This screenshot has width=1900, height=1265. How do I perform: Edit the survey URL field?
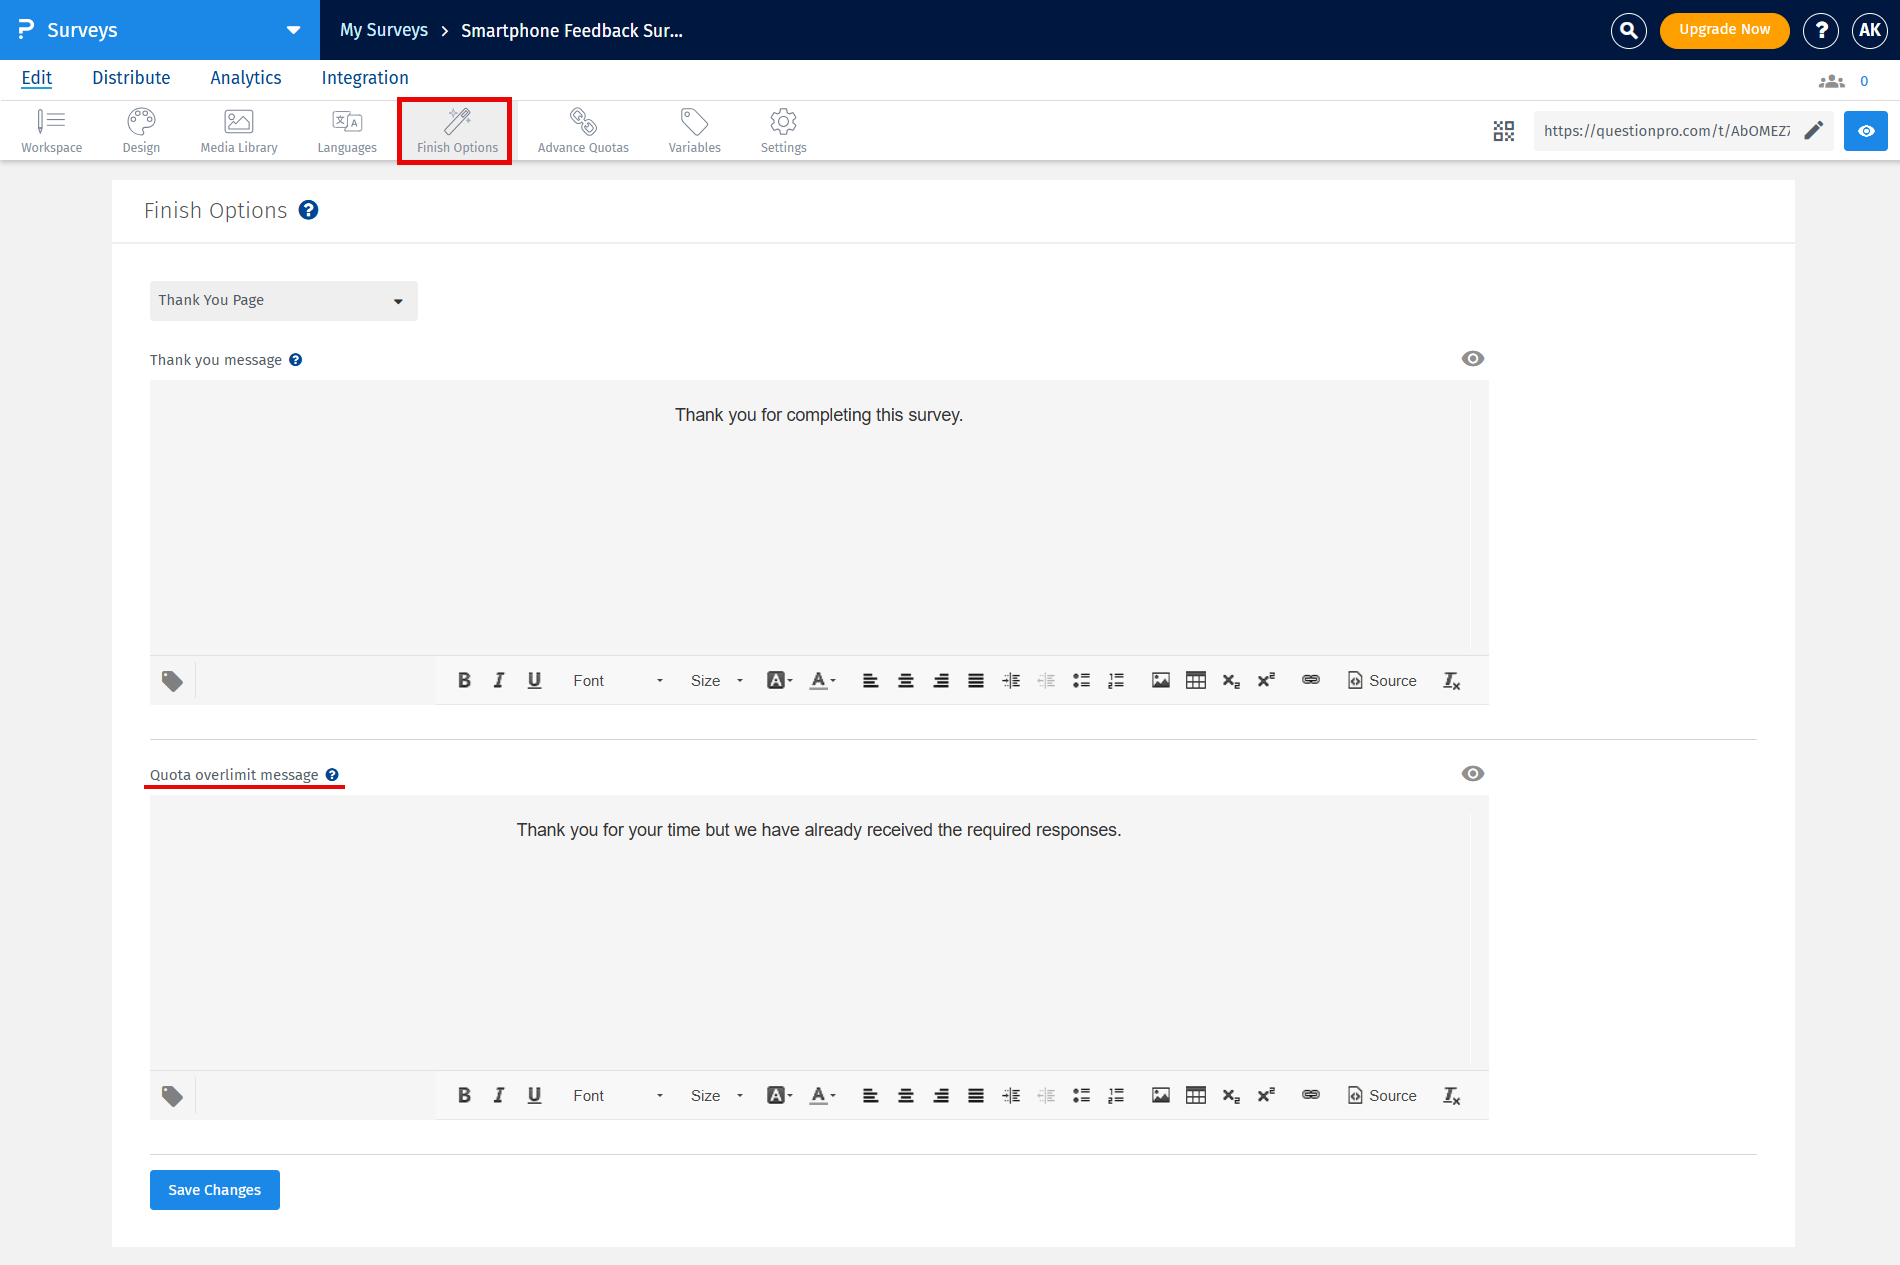tap(1816, 130)
